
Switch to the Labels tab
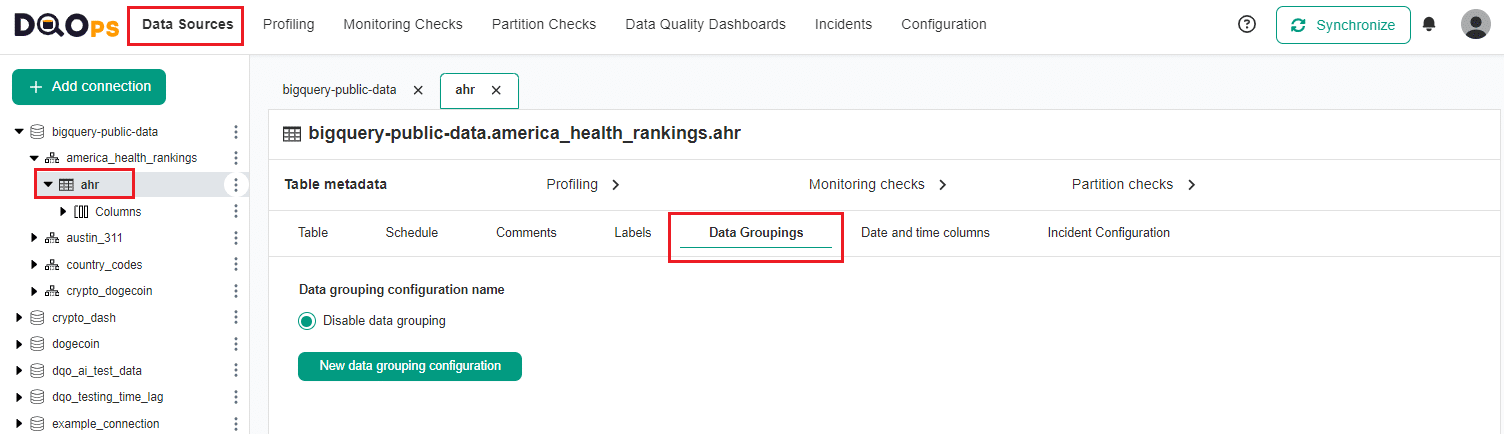point(633,233)
